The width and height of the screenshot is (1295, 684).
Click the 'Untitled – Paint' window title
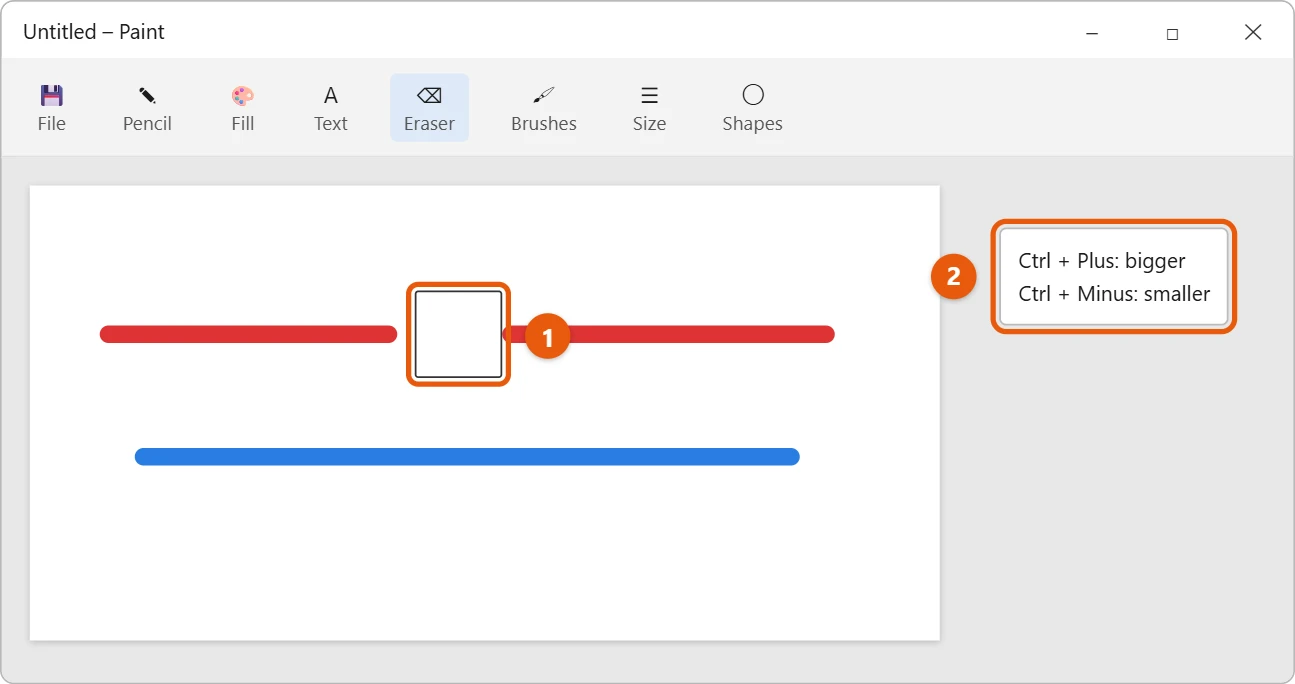94,32
